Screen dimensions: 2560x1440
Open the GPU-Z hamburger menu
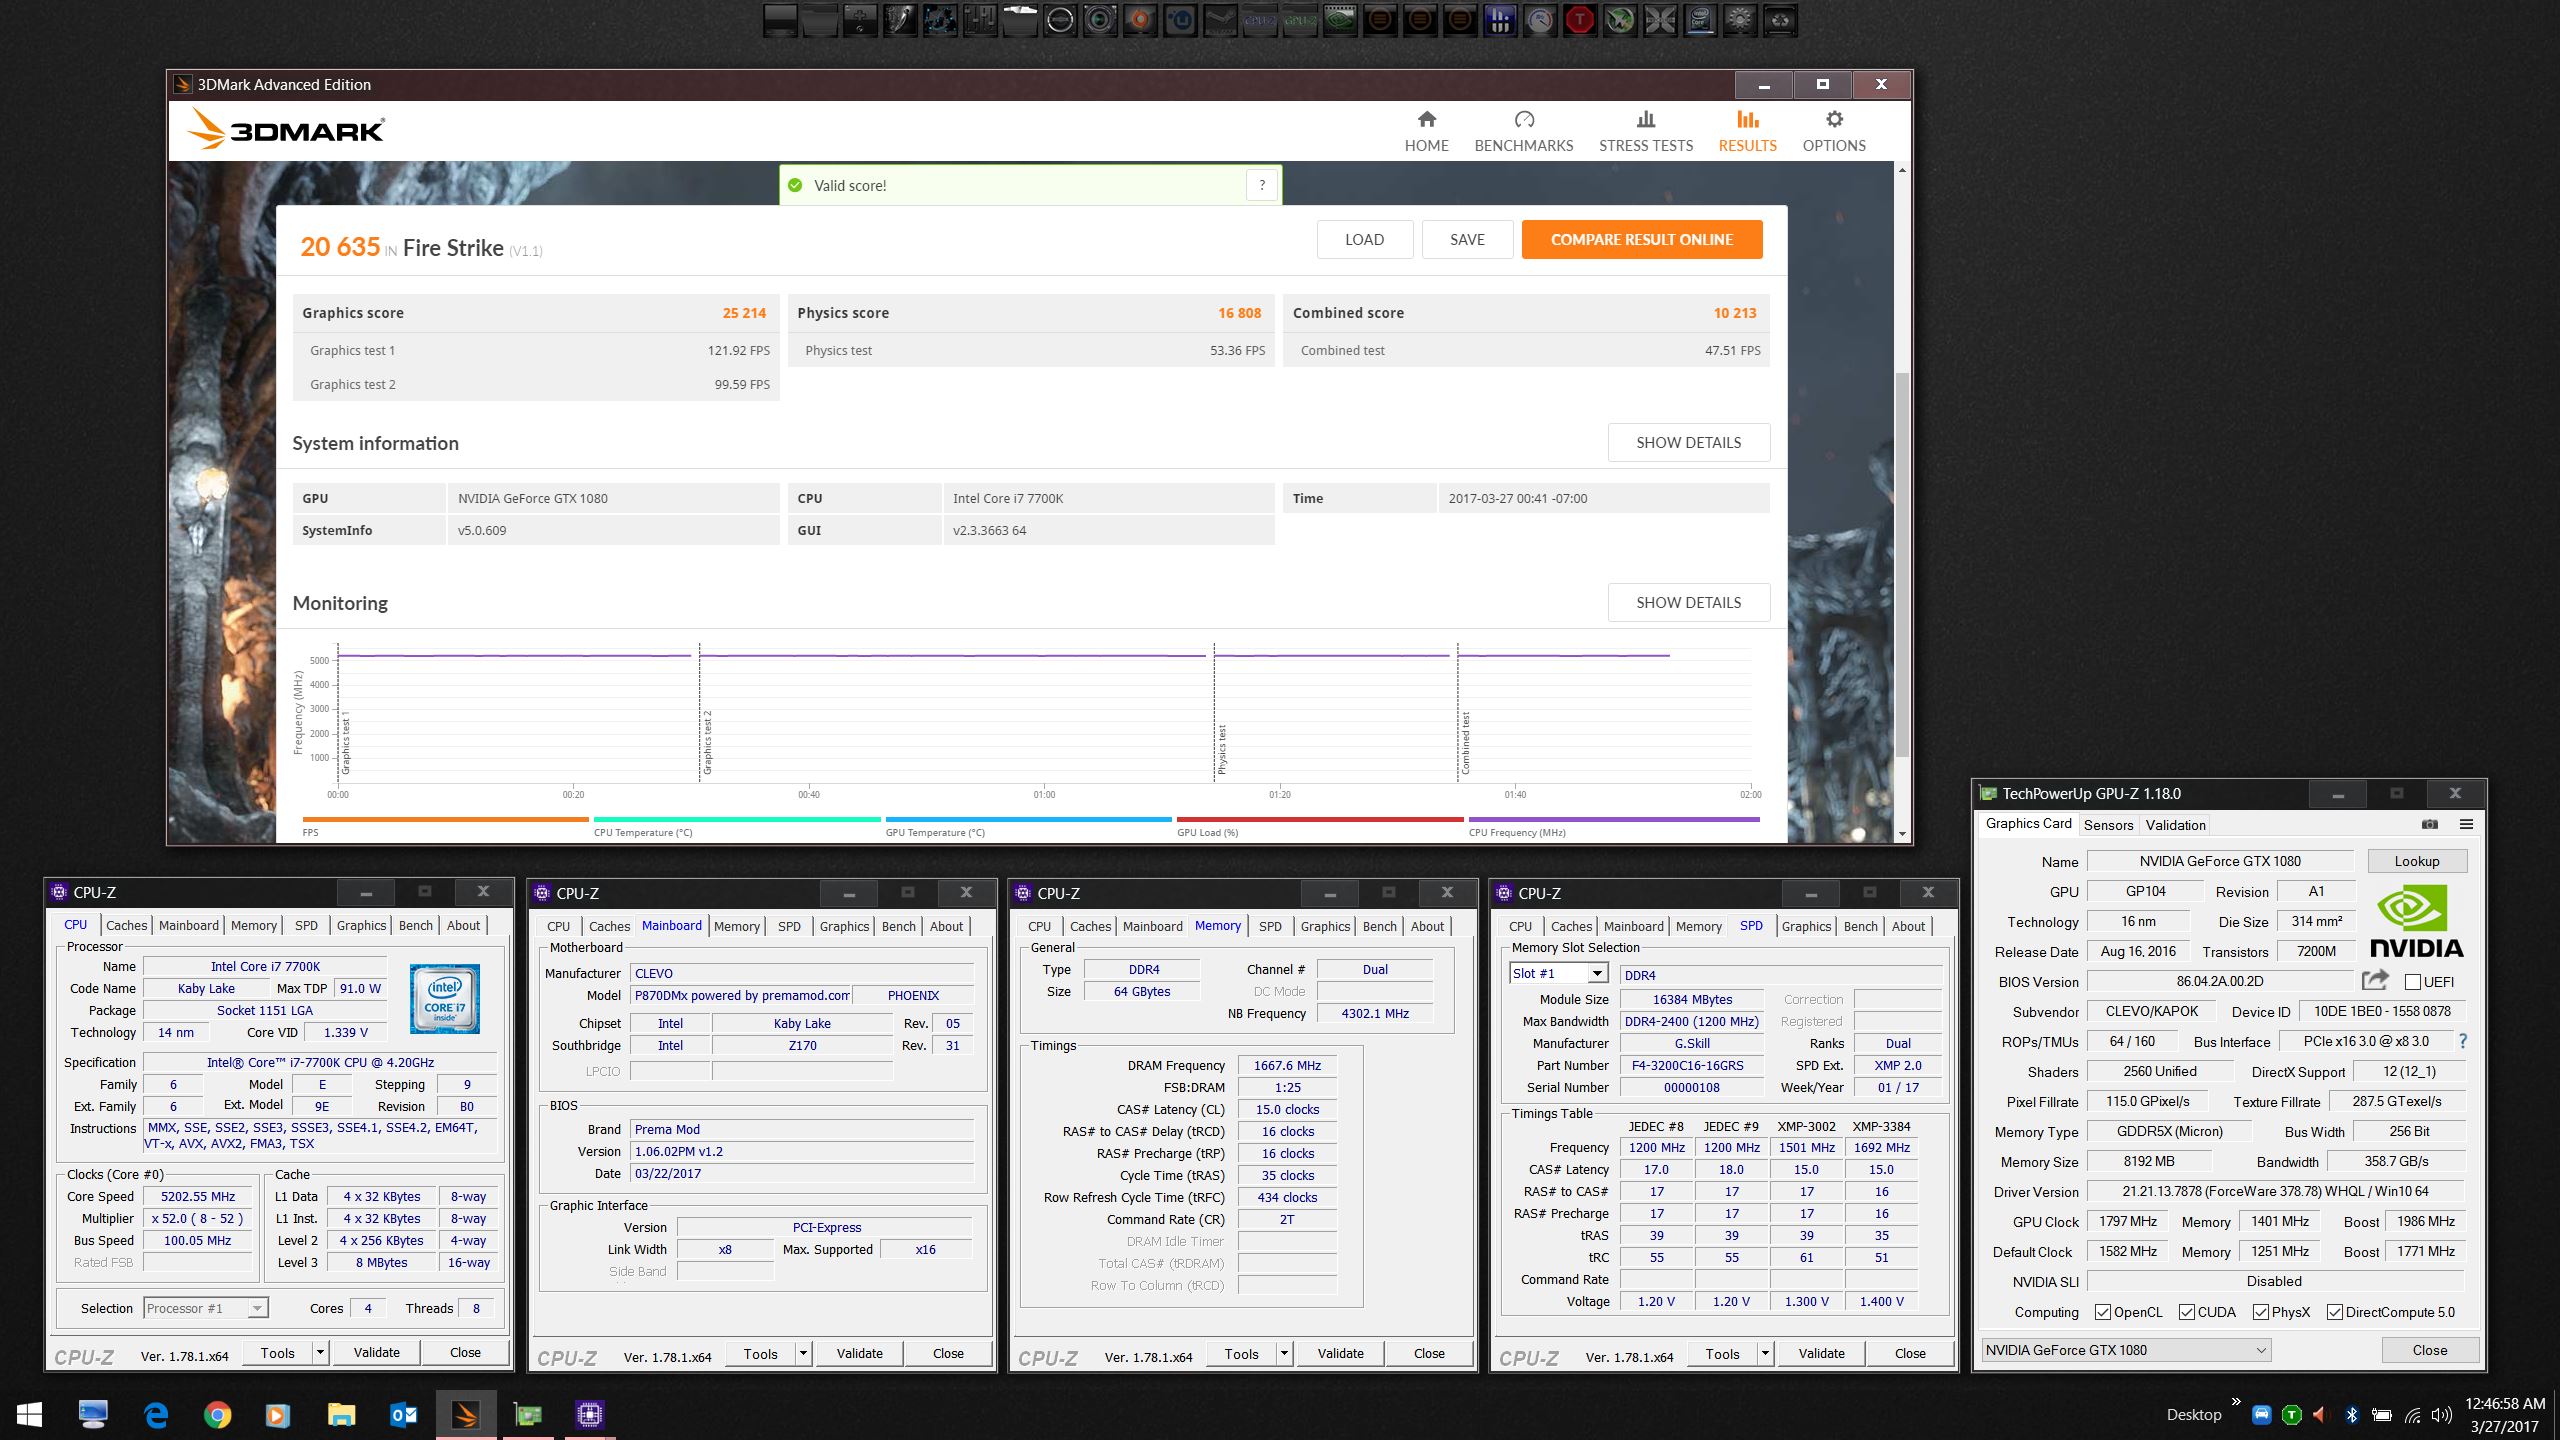[x=2466, y=824]
